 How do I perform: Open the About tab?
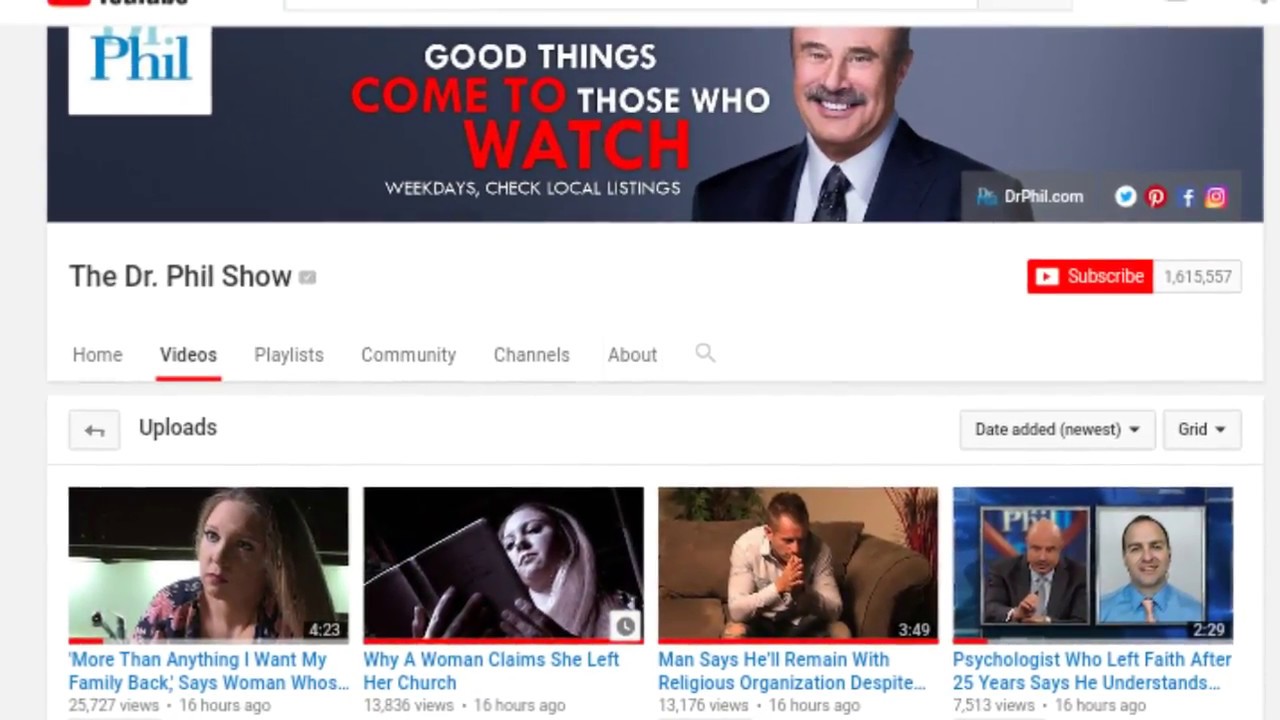pyautogui.click(x=632, y=355)
